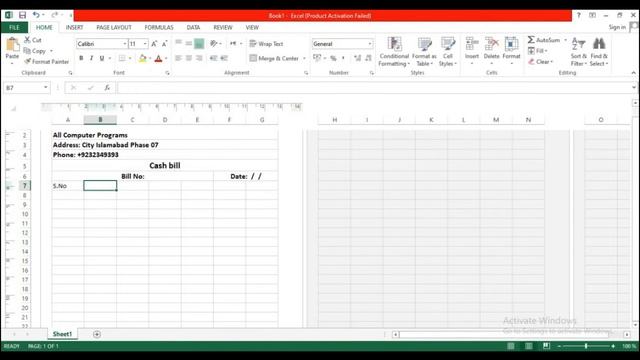Switch to the DATA tab
The width and height of the screenshot is (640, 360).
tap(193, 27)
